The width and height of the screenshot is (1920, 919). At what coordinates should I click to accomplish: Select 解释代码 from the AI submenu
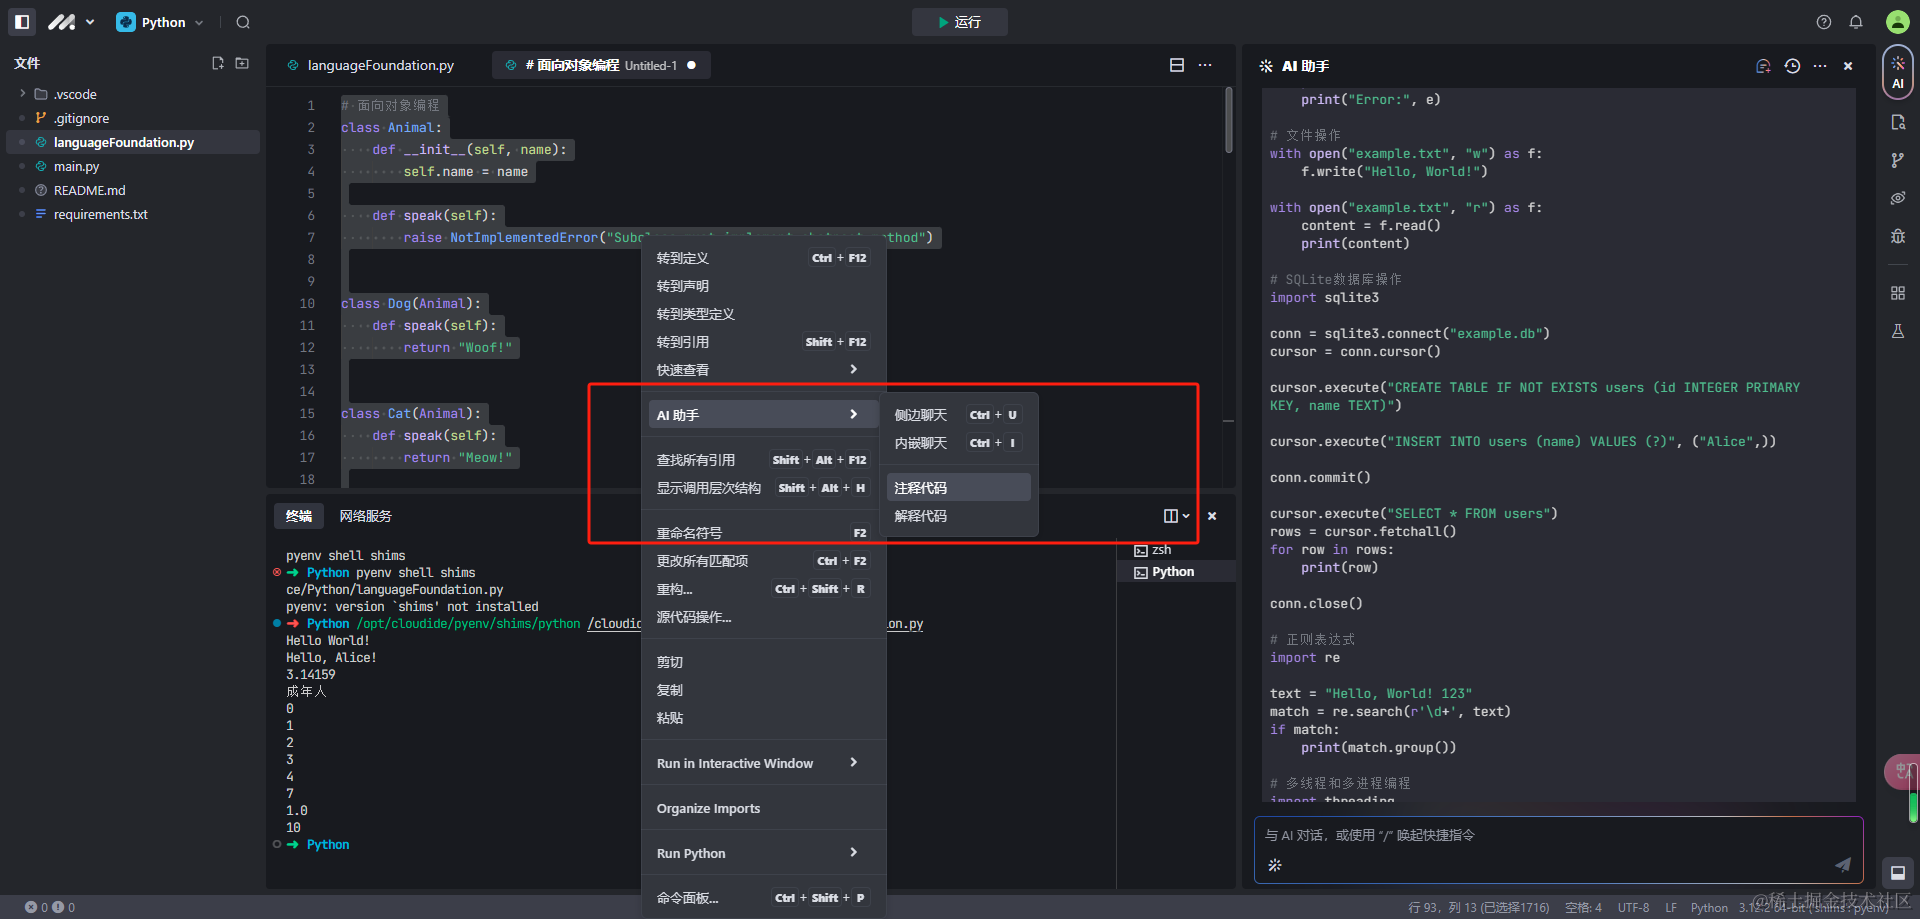(957, 516)
